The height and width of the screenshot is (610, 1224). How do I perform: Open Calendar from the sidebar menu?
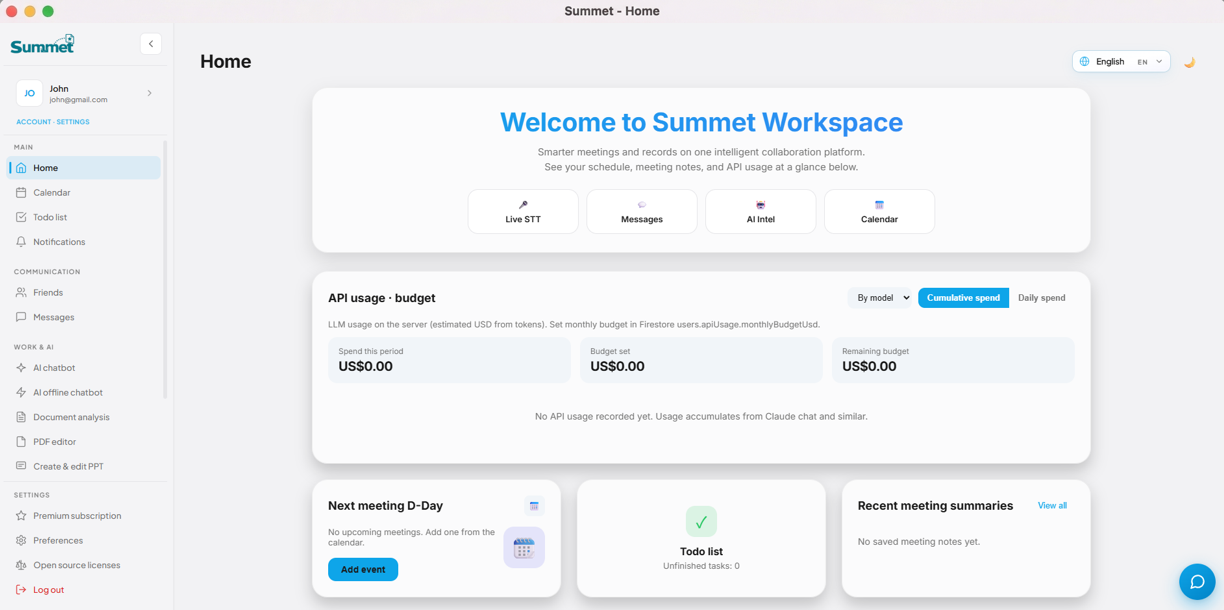coord(84,192)
